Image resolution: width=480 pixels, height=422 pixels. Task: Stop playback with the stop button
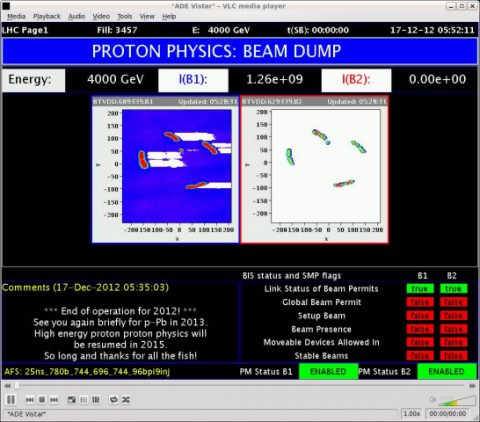coord(42,400)
